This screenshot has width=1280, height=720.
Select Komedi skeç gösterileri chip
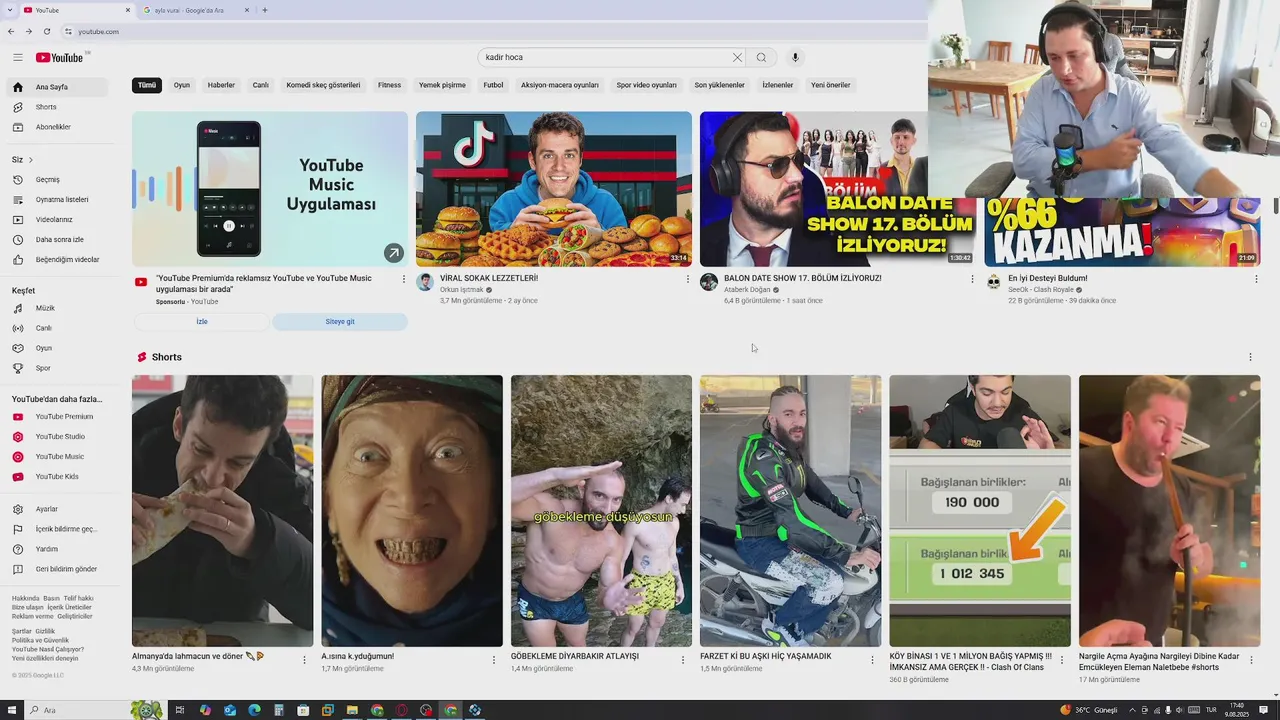tap(323, 85)
